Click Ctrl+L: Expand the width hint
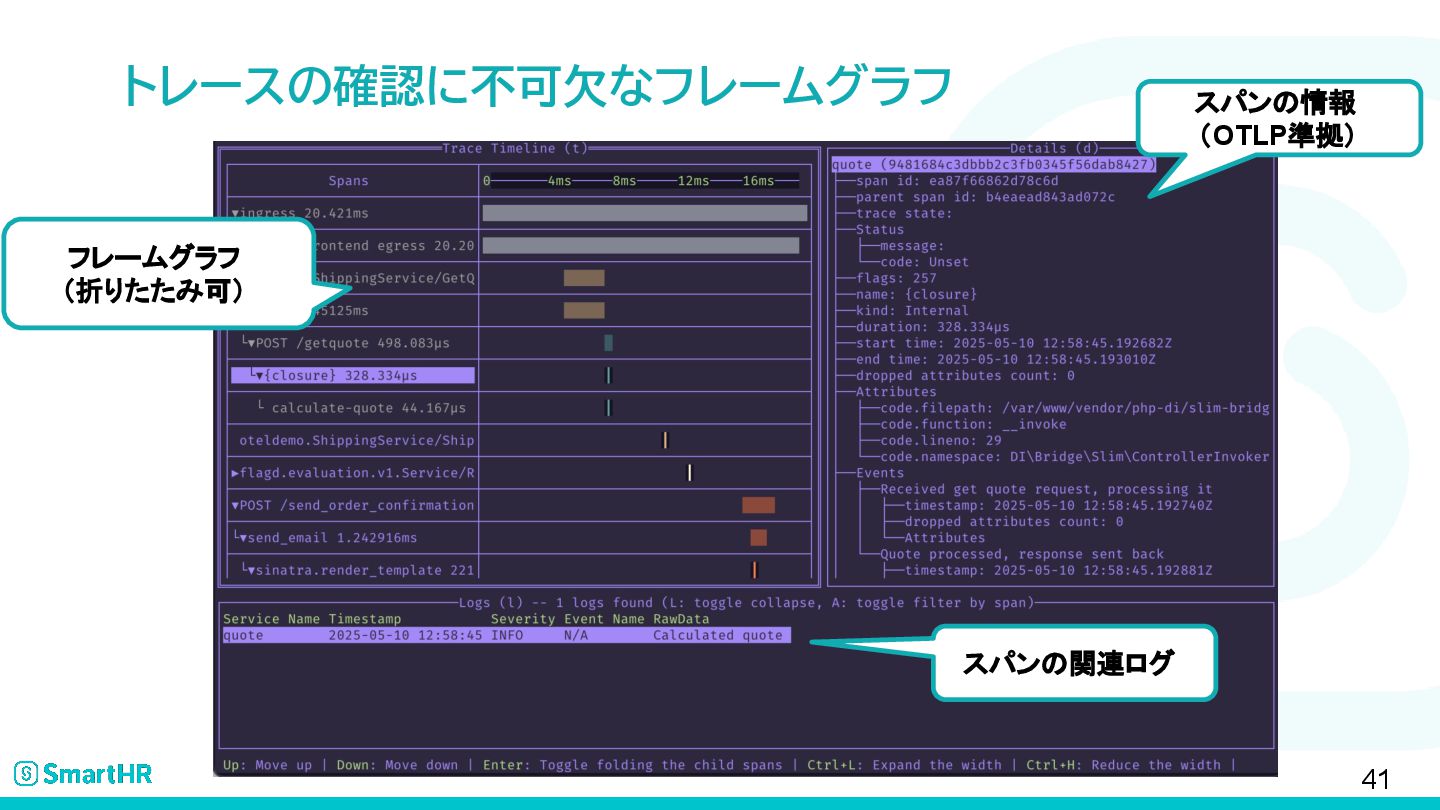The width and height of the screenshot is (1440, 810). tap(903, 765)
